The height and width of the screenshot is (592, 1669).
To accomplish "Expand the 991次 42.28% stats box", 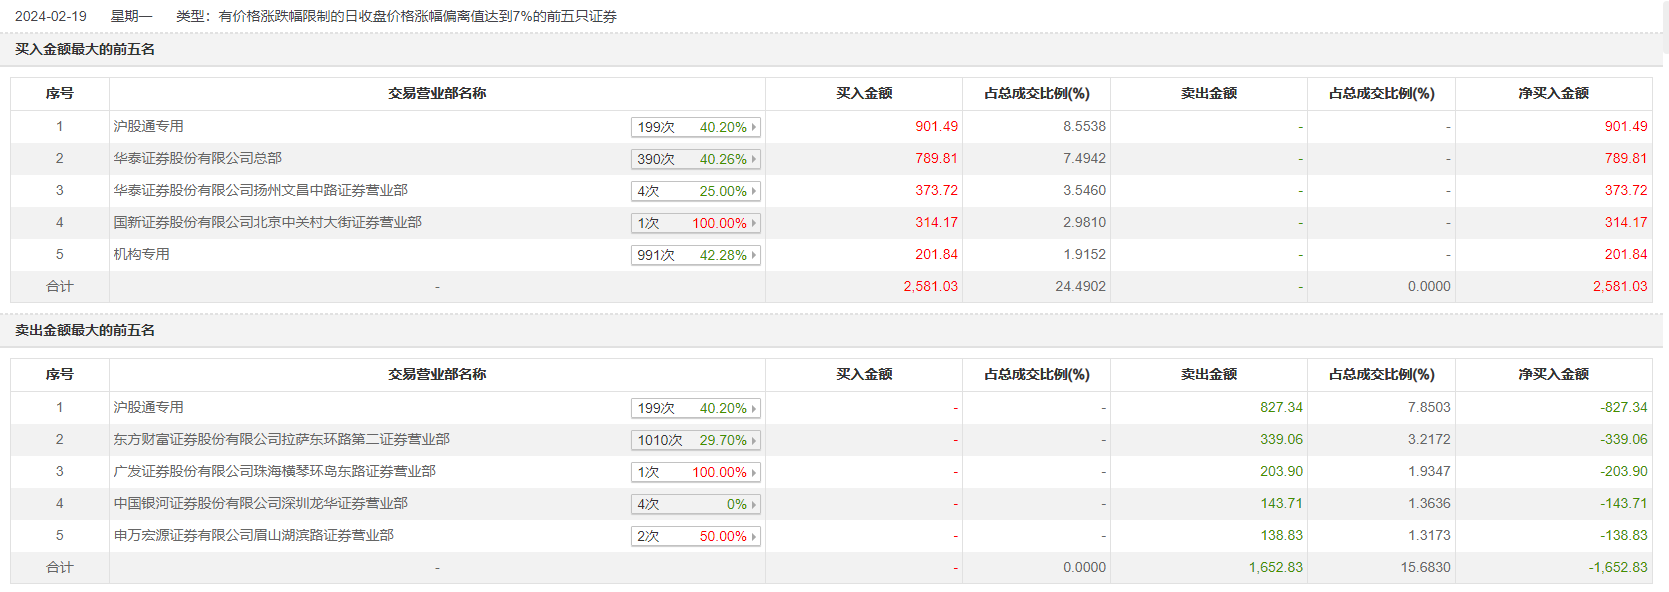I will (696, 255).
